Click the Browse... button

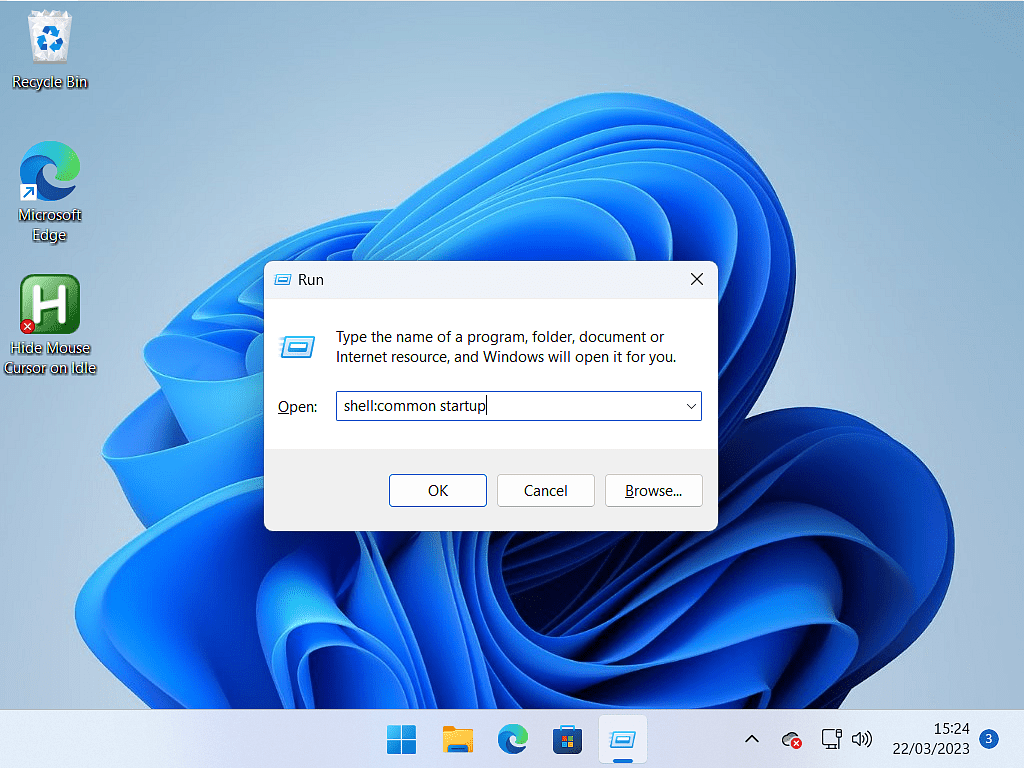[x=653, y=490]
